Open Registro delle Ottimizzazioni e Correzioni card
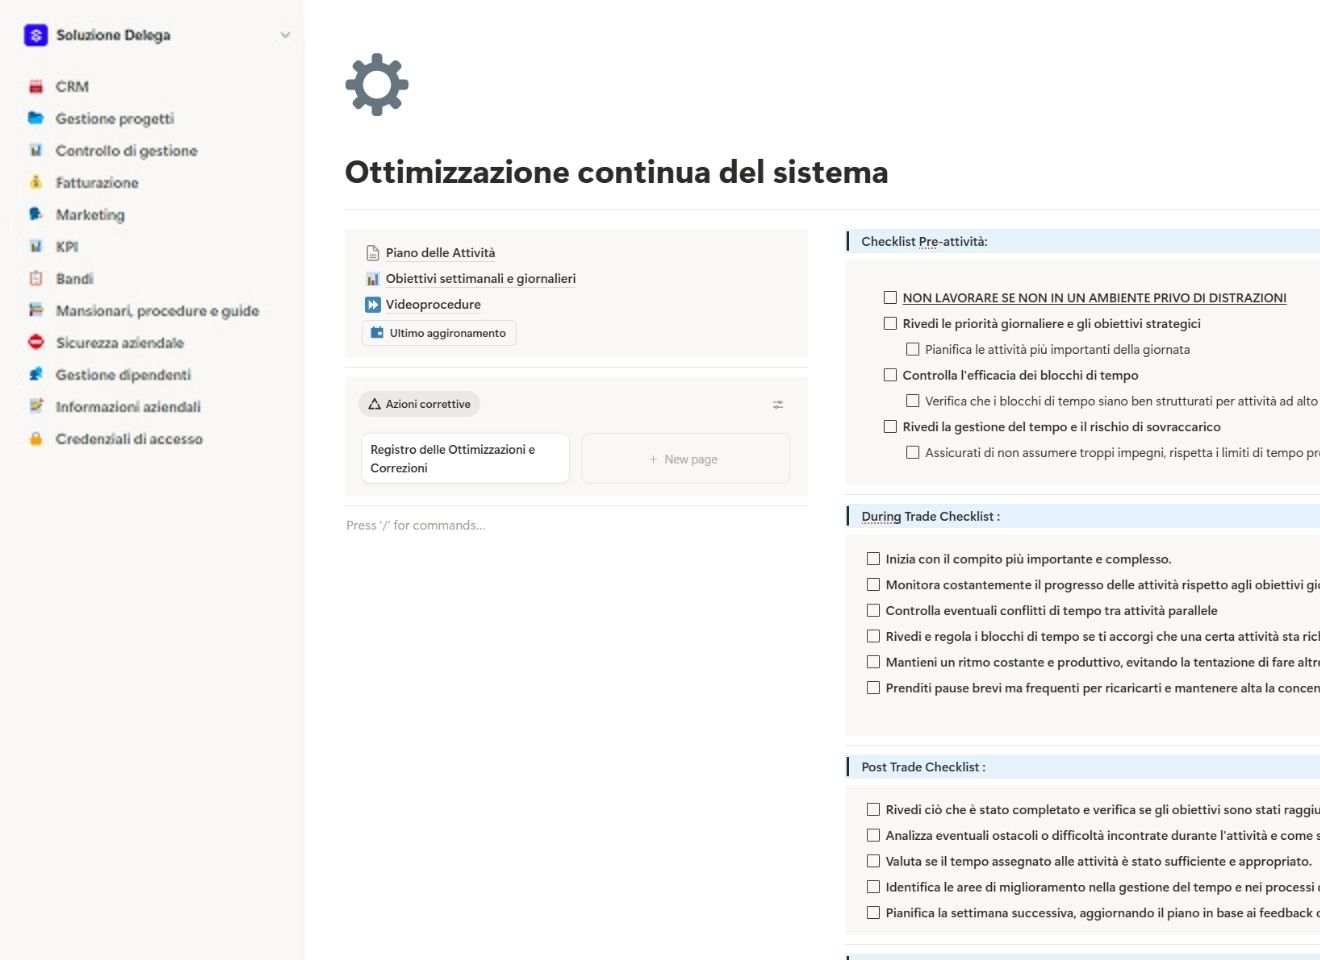Viewport: 1320px width, 960px height. pyautogui.click(x=464, y=458)
